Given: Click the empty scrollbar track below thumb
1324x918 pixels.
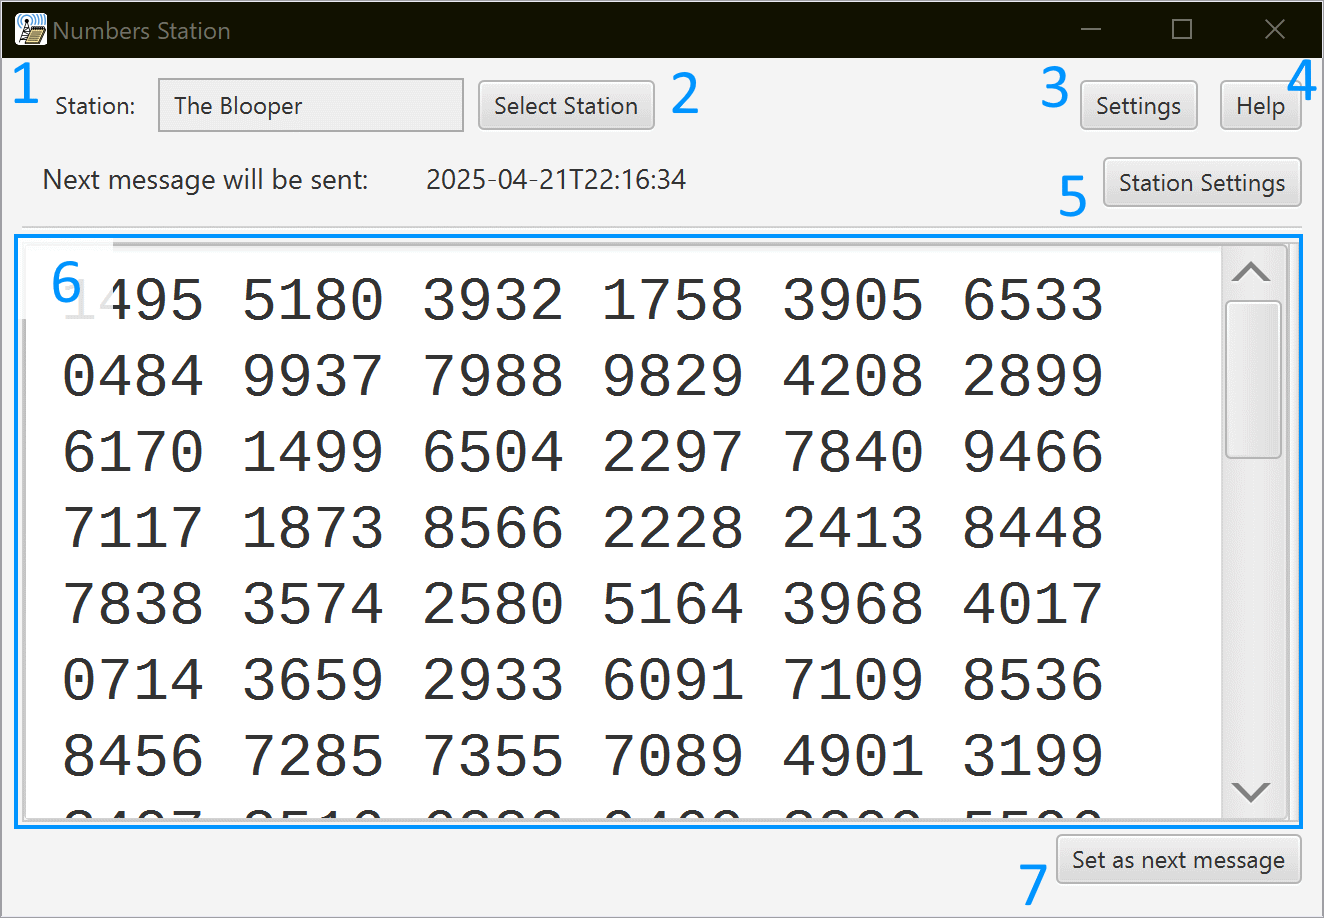Looking at the screenshot, I should tap(1253, 620).
